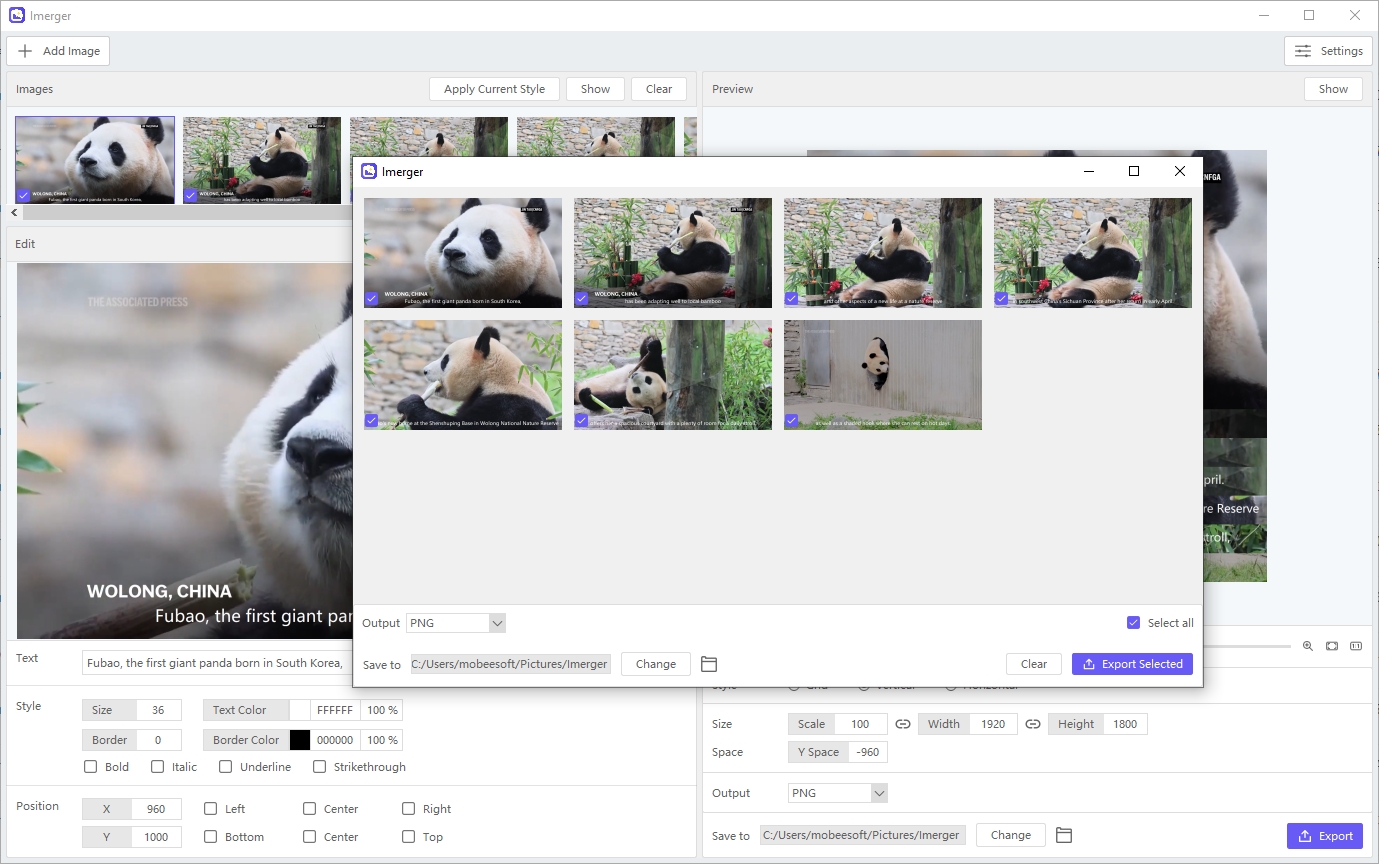The image size is (1379, 864).
Task: Open Settings from the sliders icon
Action: [x=1303, y=51]
